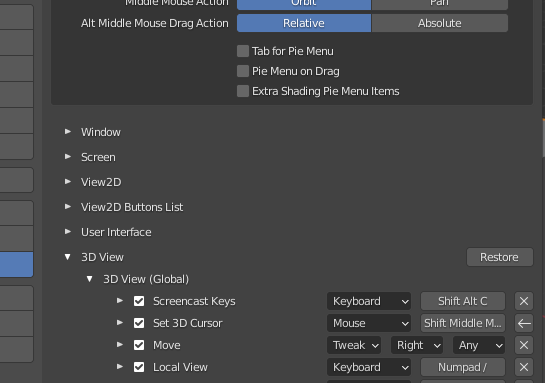Uncheck the Move keymap item

(139, 345)
